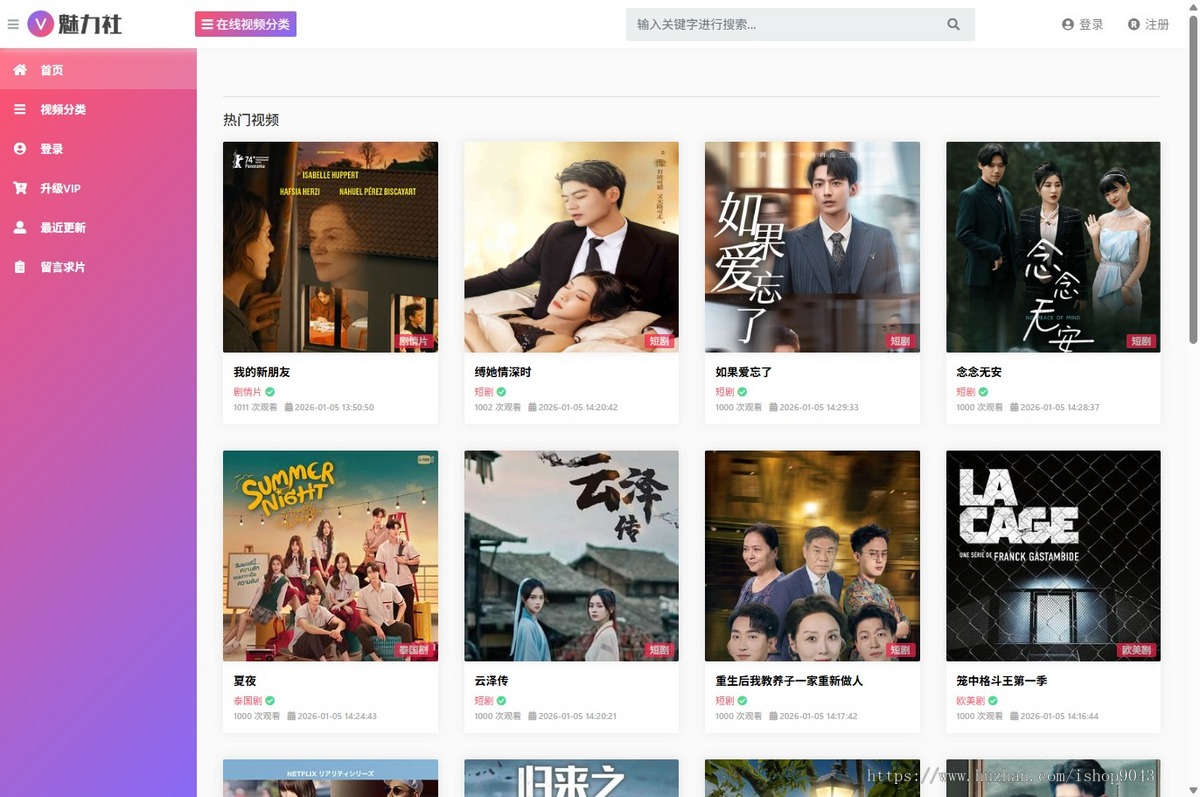
Task: Click the search magnifier icon
Action: click(x=953, y=25)
